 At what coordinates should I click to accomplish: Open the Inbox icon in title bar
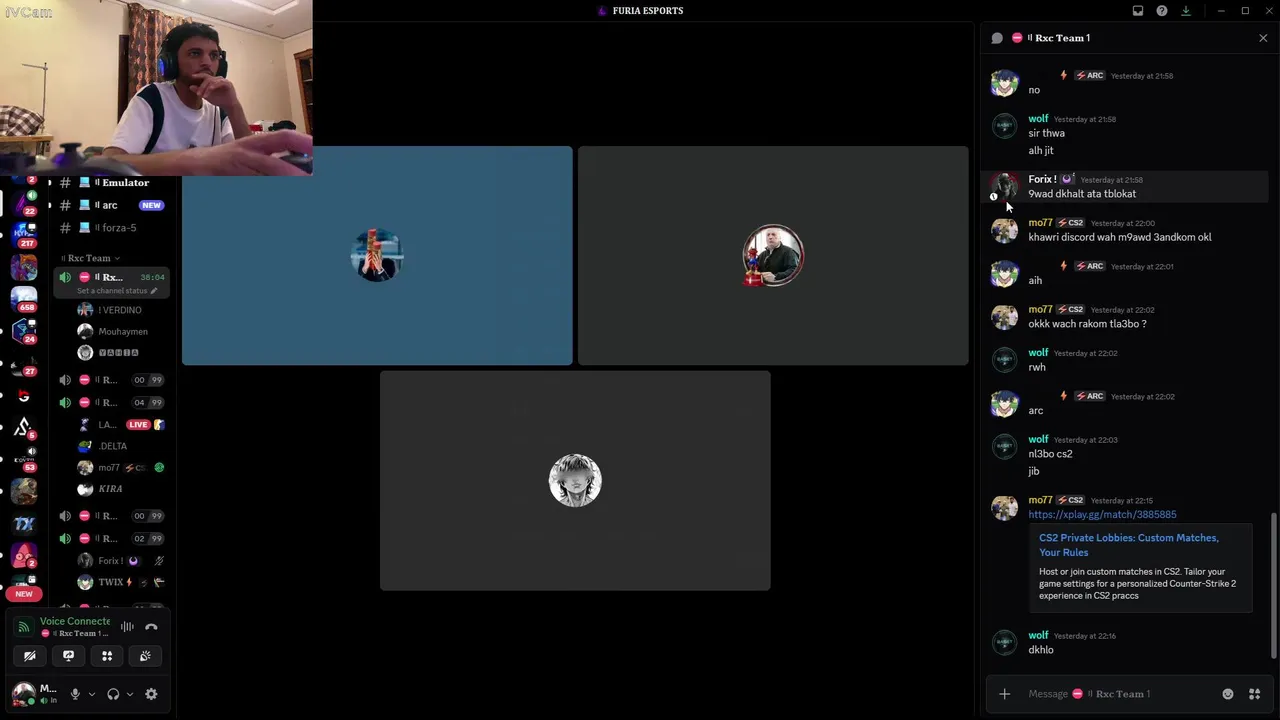pyautogui.click(x=1138, y=11)
